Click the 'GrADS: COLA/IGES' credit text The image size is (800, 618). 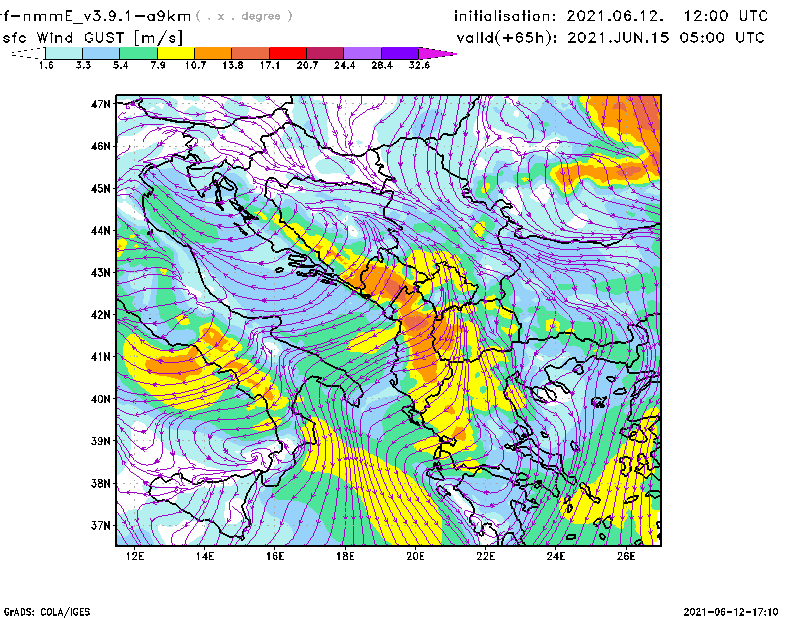[46, 612]
